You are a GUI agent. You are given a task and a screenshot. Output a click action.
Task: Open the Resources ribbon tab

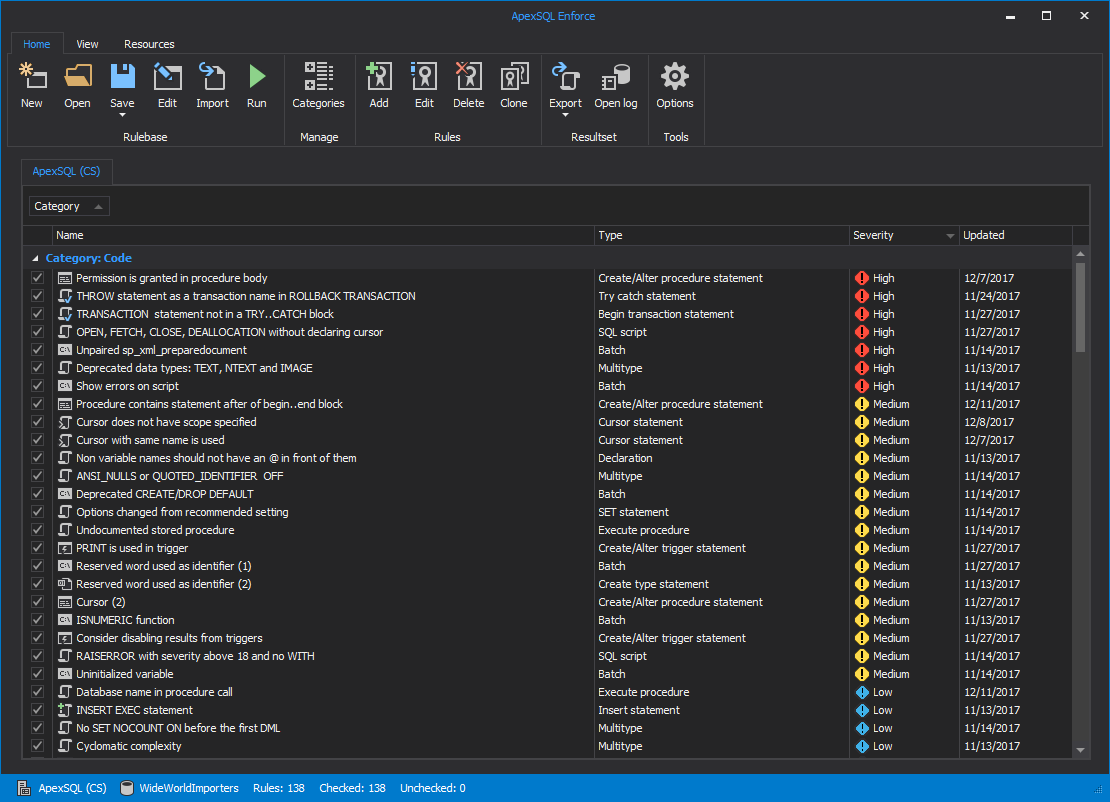click(x=148, y=44)
